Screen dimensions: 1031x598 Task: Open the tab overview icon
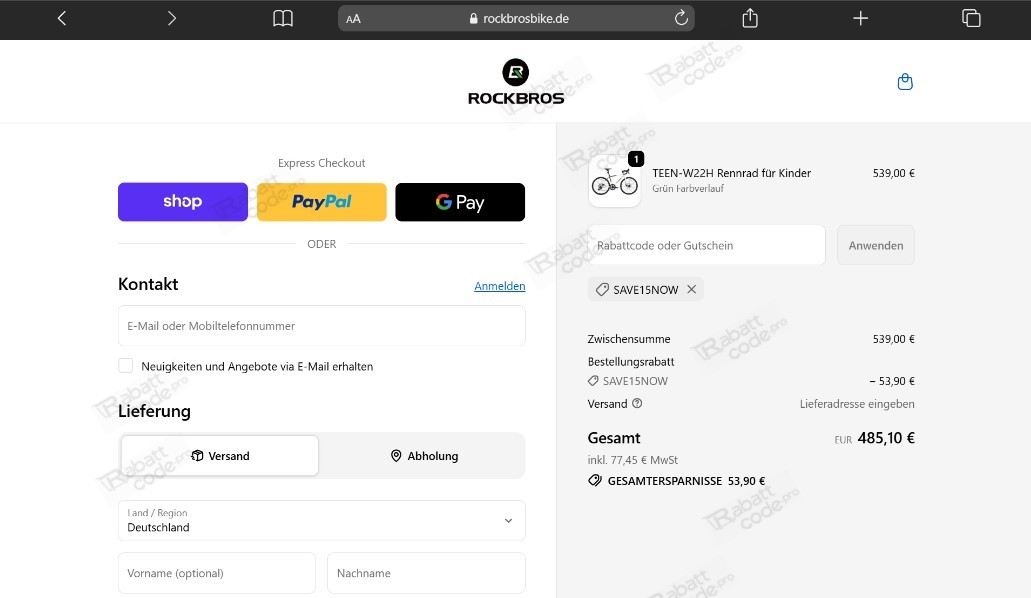(970, 18)
